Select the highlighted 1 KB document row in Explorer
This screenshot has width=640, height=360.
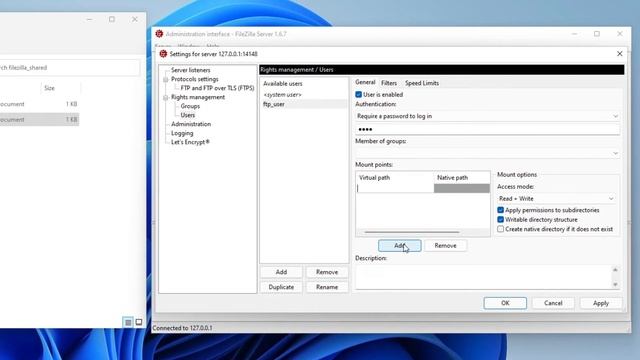(x=39, y=120)
